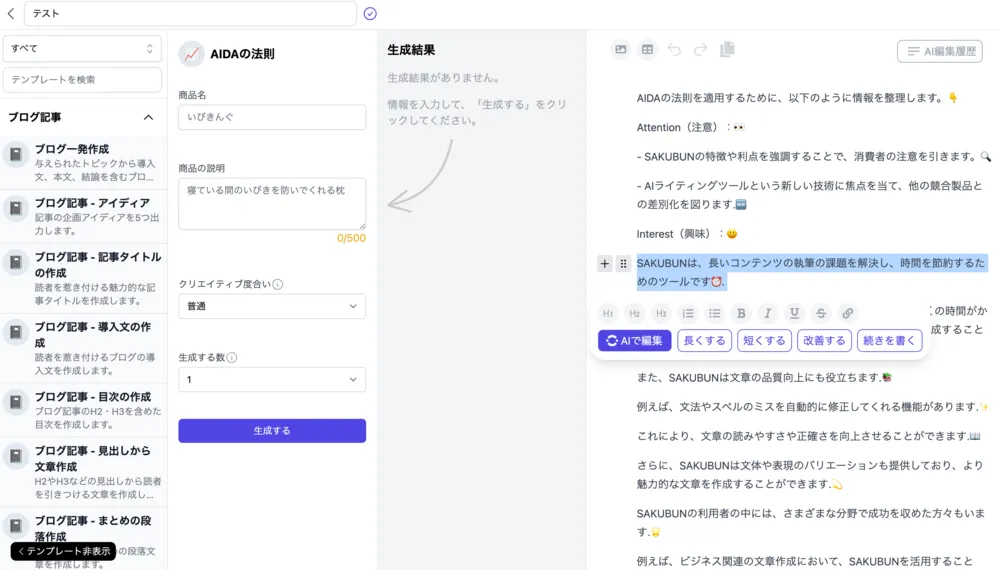Click 短くする button

click(764, 340)
